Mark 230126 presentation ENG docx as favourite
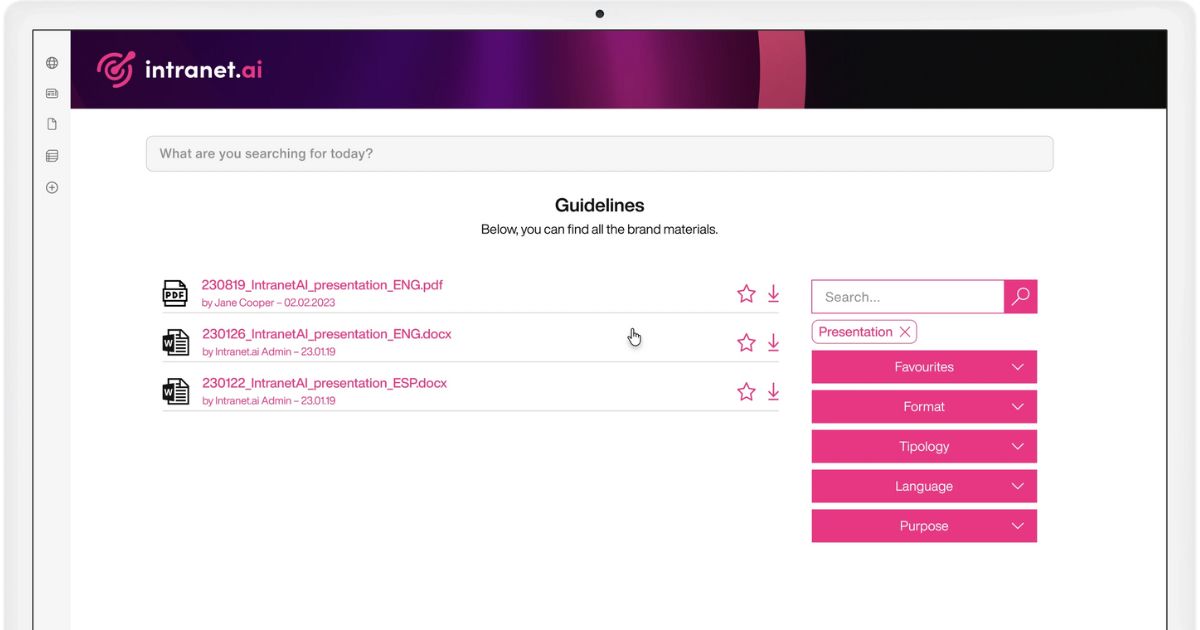Screen dimensions: 1200x630 pos(746,343)
